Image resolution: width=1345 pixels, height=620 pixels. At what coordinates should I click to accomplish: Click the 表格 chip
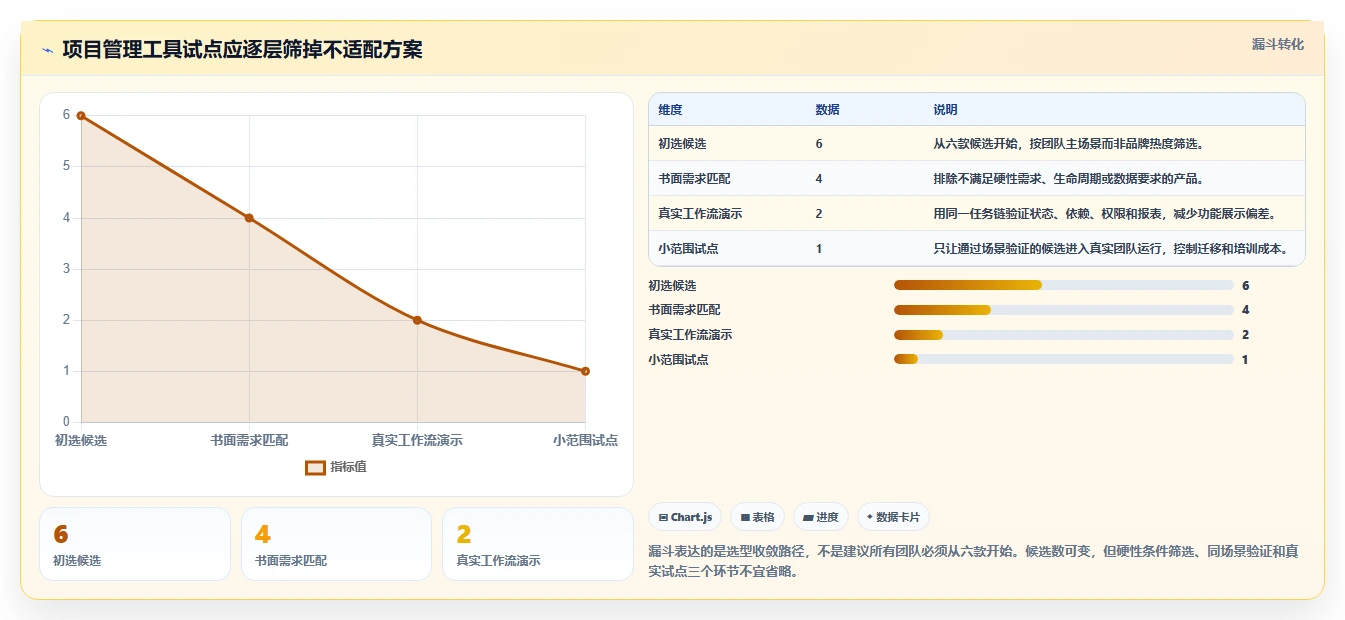click(758, 517)
